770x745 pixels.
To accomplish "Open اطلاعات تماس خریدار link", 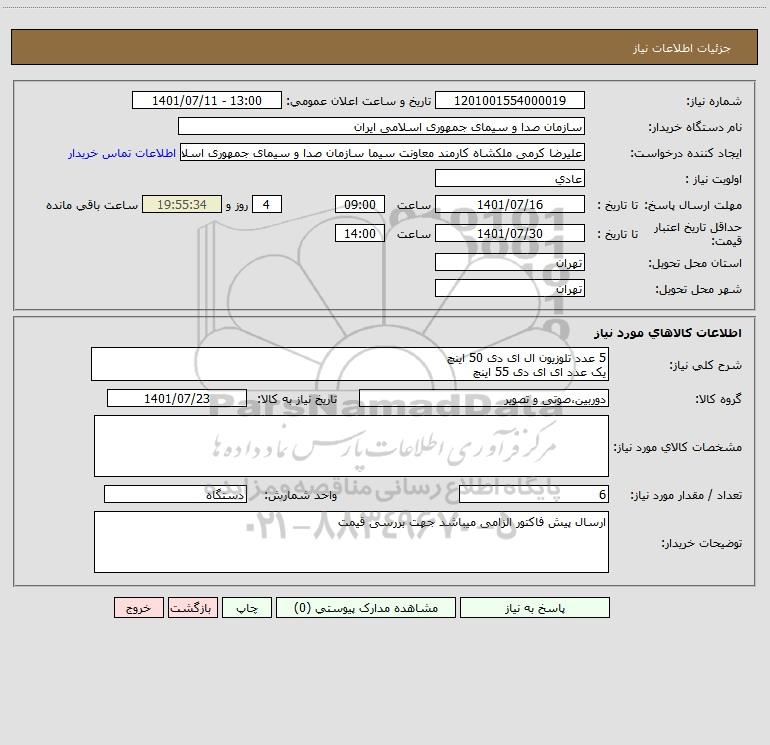I will click(122, 153).
